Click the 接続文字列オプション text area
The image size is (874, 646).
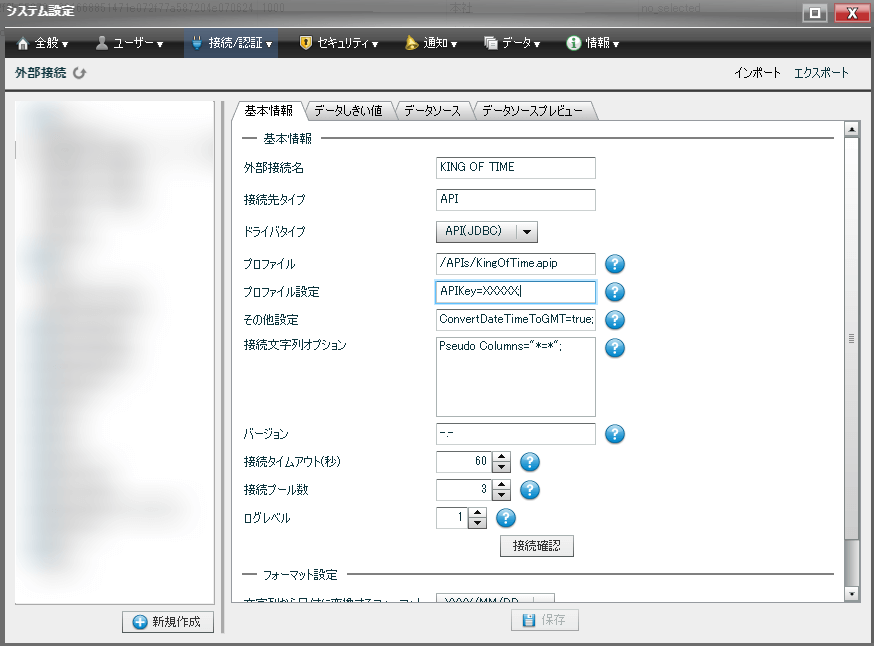(x=516, y=376)
